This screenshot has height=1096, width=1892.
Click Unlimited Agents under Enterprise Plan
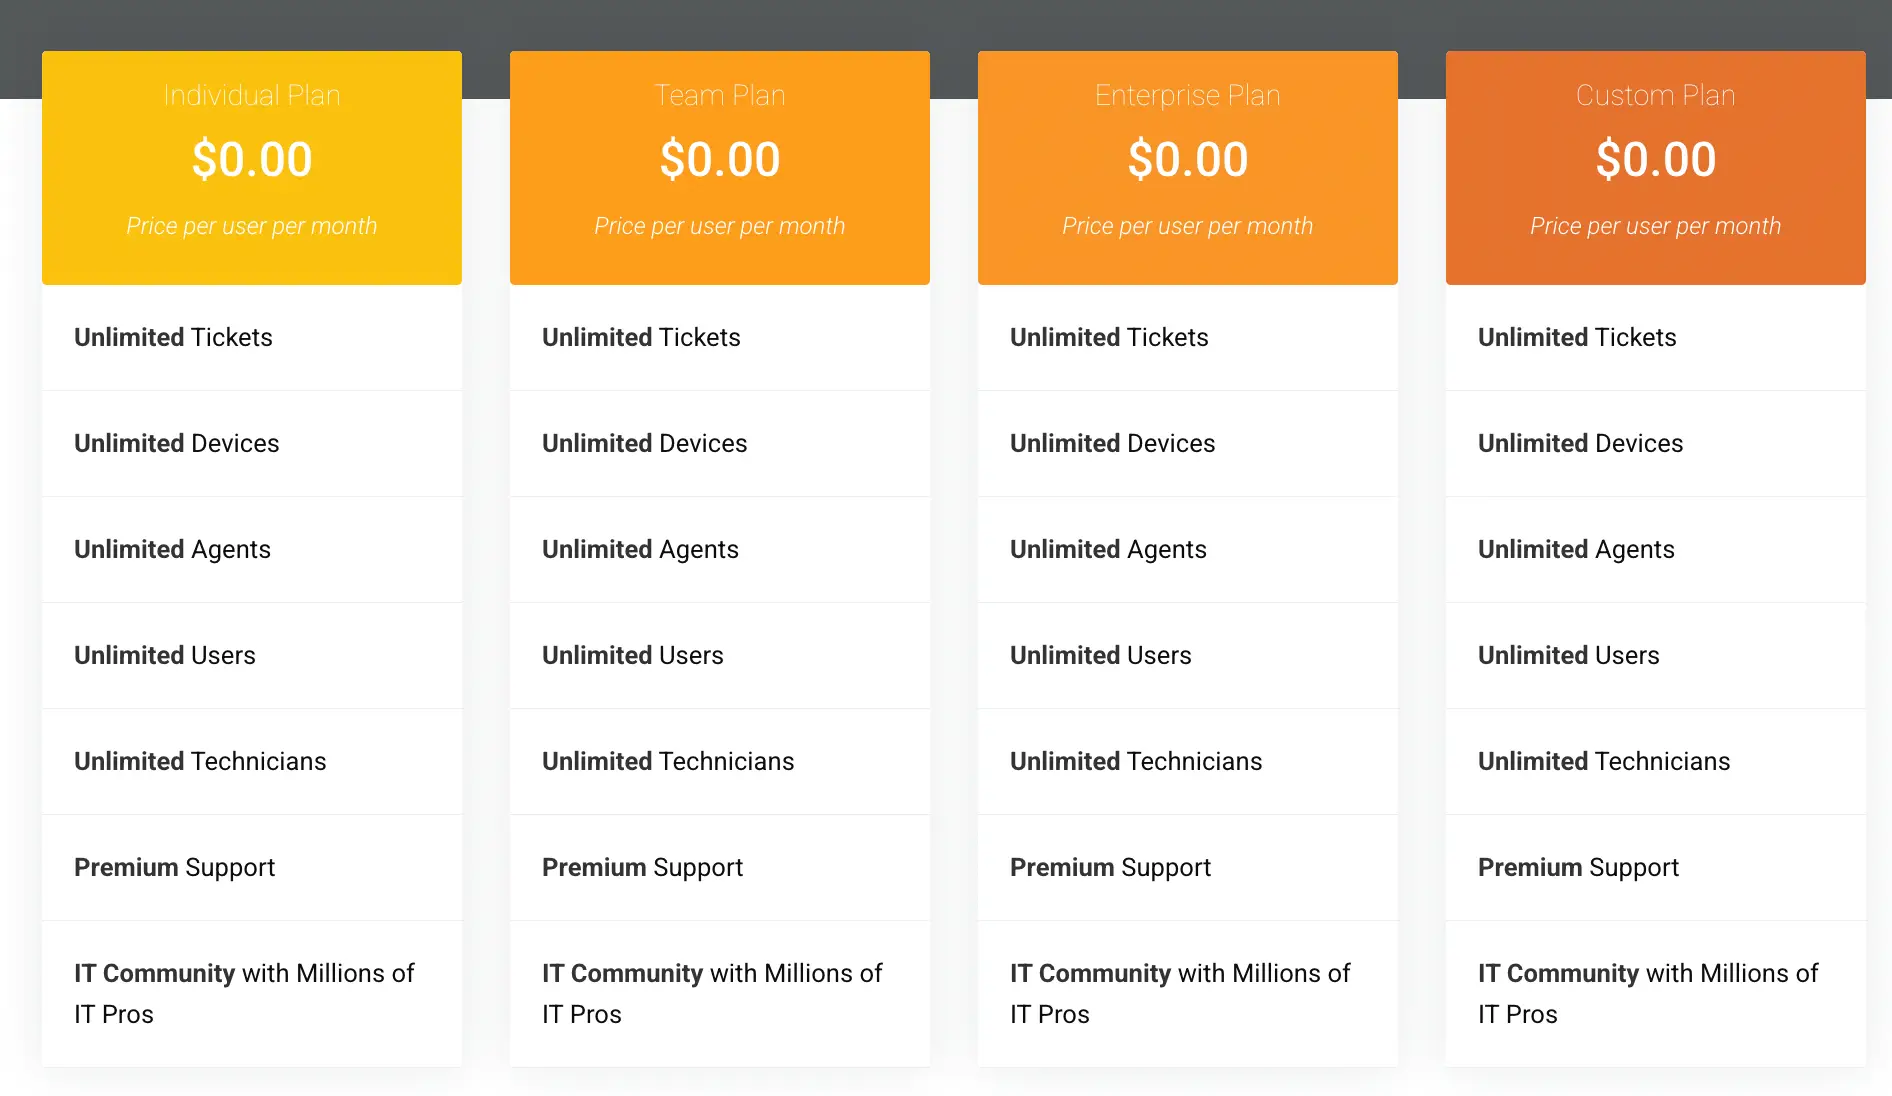click(1108, 549)
